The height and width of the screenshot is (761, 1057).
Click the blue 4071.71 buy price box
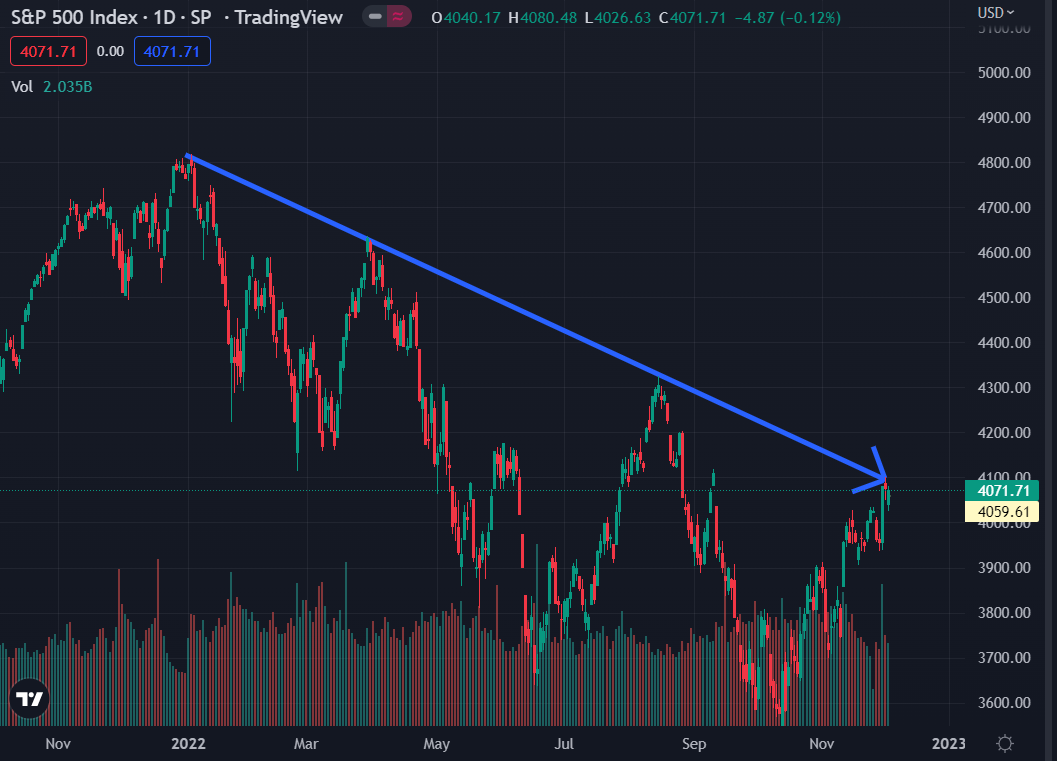click(x=172, y=51)
